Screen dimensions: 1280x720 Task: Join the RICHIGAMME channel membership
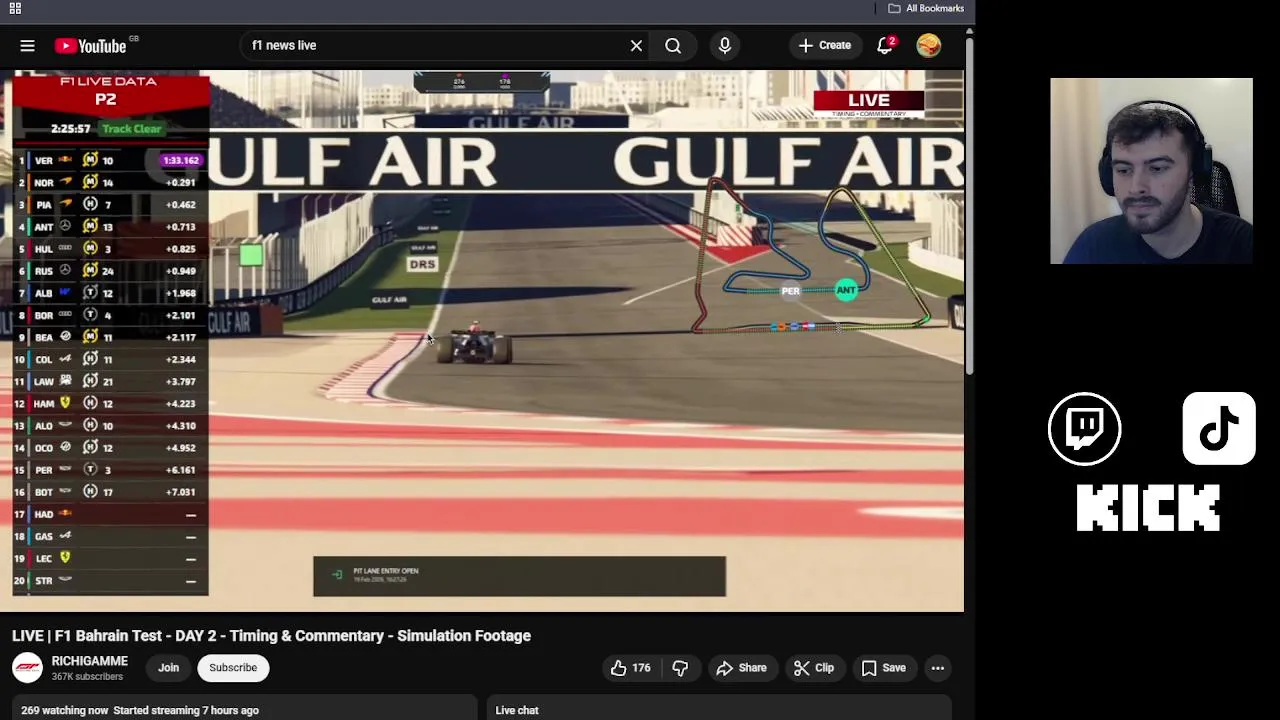(168, 668)
